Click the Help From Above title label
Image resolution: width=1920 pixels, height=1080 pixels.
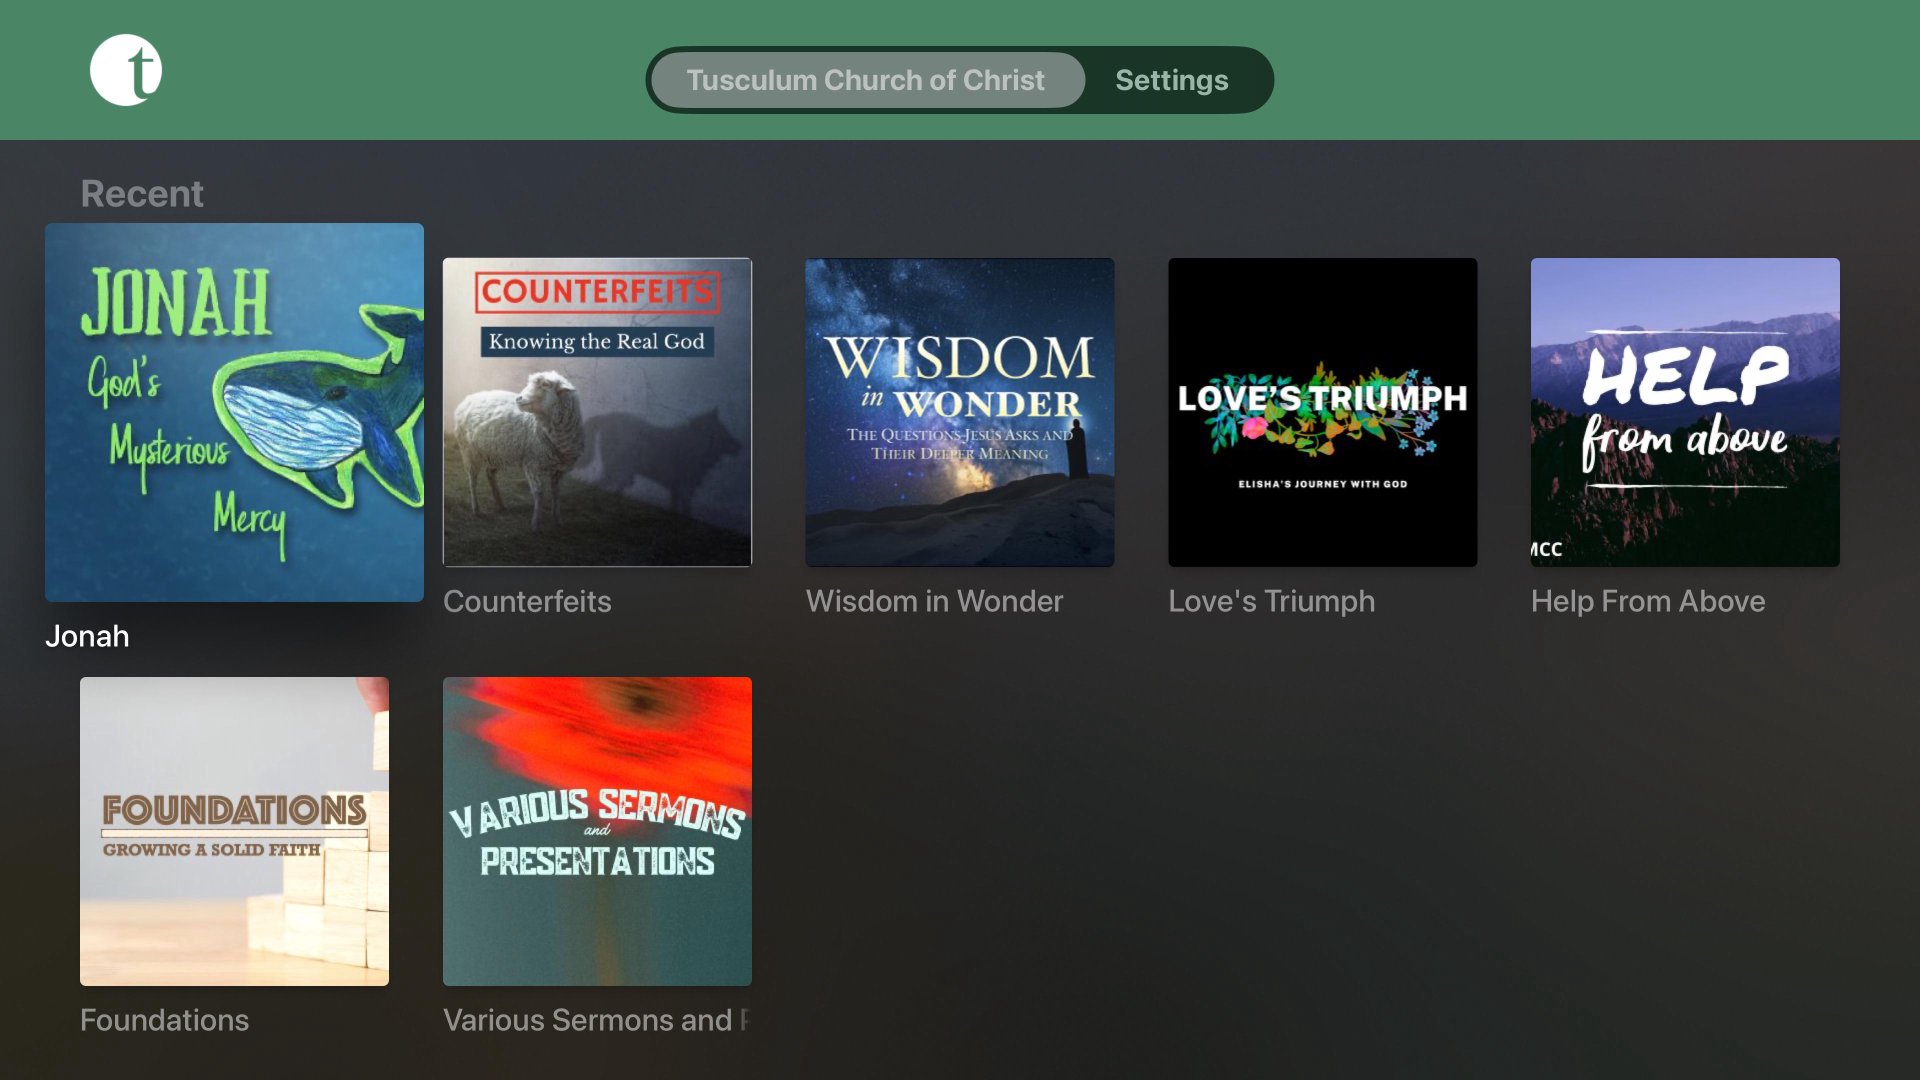pos(1647,601)
